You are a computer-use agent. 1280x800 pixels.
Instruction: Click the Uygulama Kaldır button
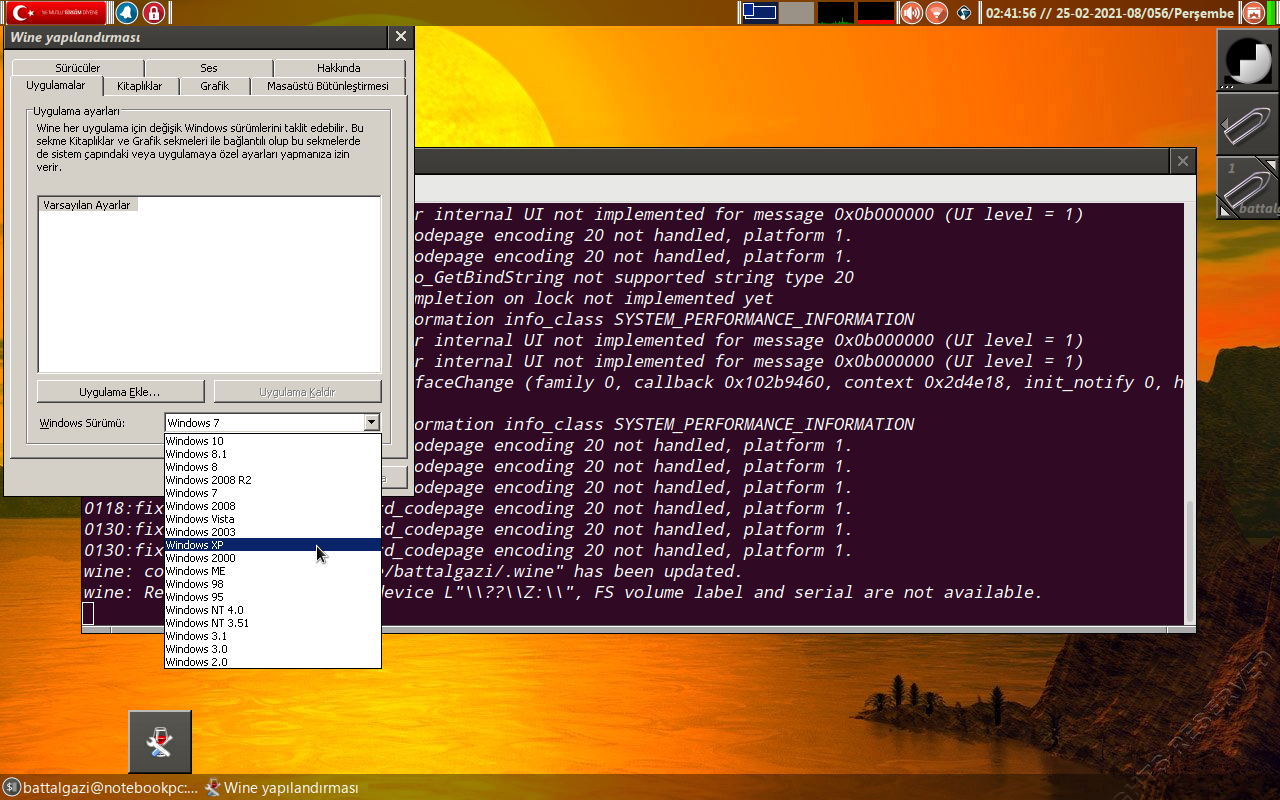click(297, 392)
